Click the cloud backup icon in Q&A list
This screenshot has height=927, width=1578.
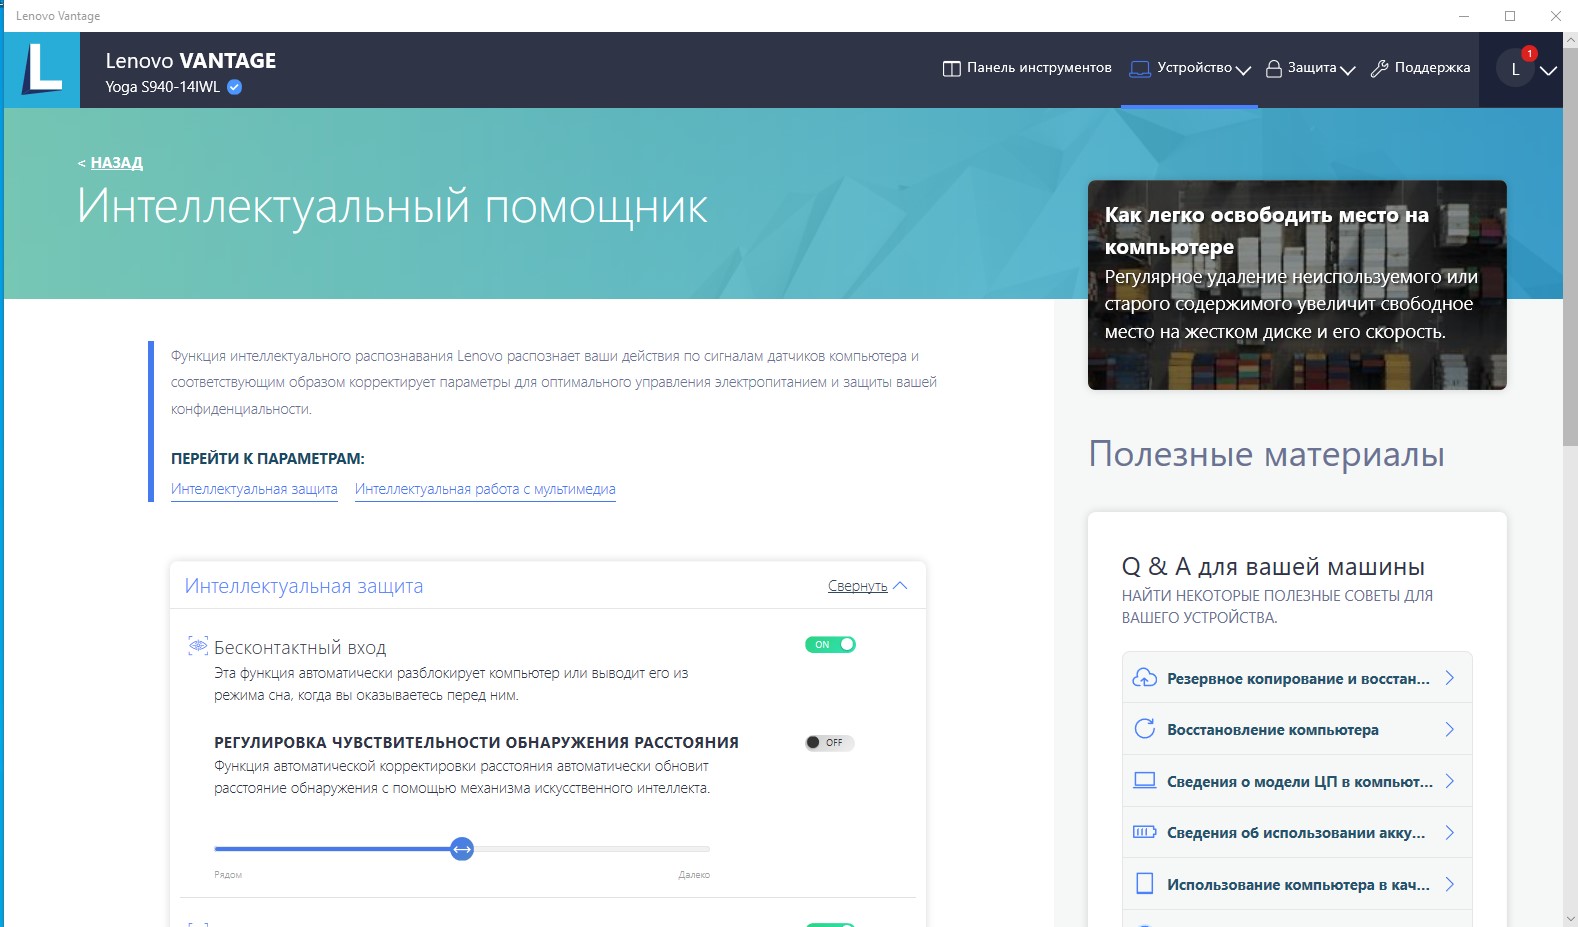tap(1144, 678)
